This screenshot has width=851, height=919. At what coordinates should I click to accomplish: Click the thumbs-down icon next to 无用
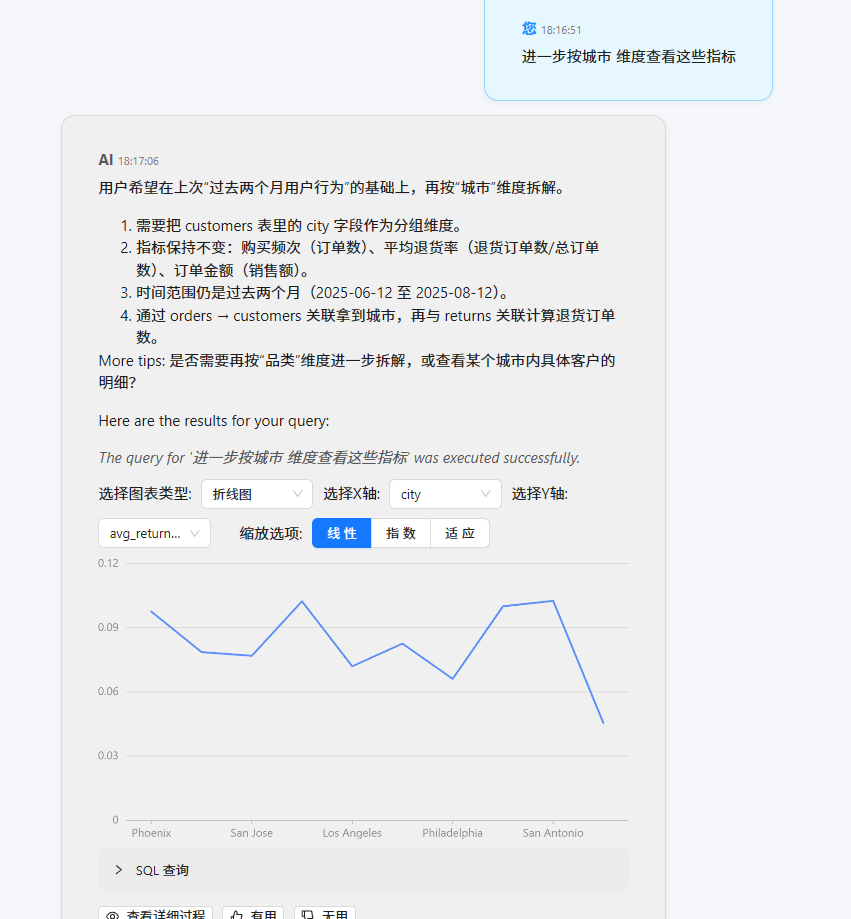pos(308,914)
